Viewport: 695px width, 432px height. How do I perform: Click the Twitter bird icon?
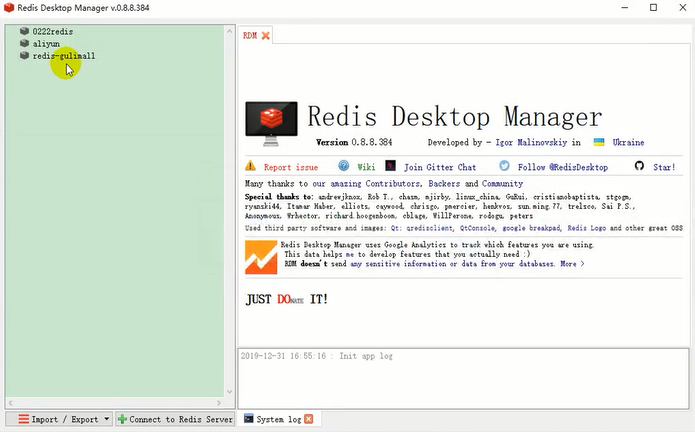click(x=504, y=166)
